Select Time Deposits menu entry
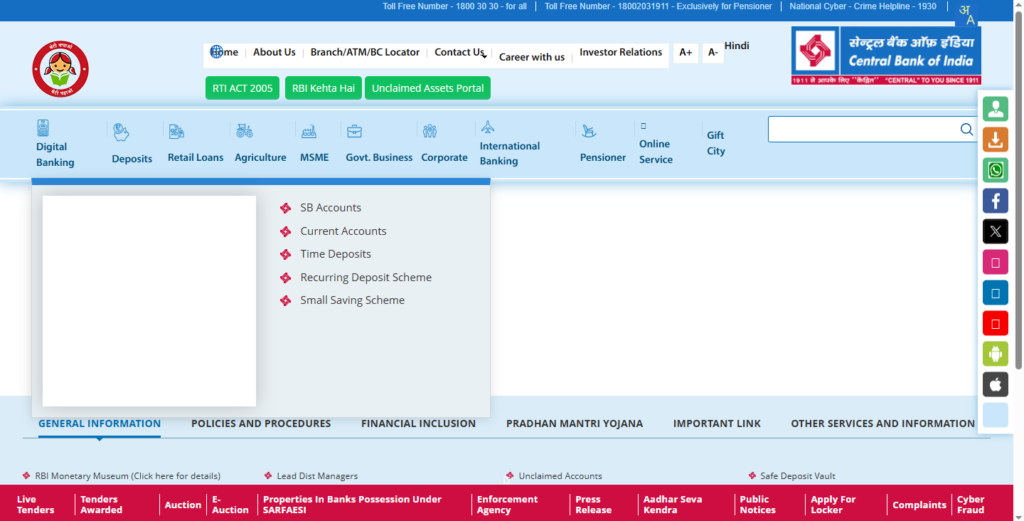Image resolution: width=1024 pixels, height=521 pixels. click(x=335, y=254)
